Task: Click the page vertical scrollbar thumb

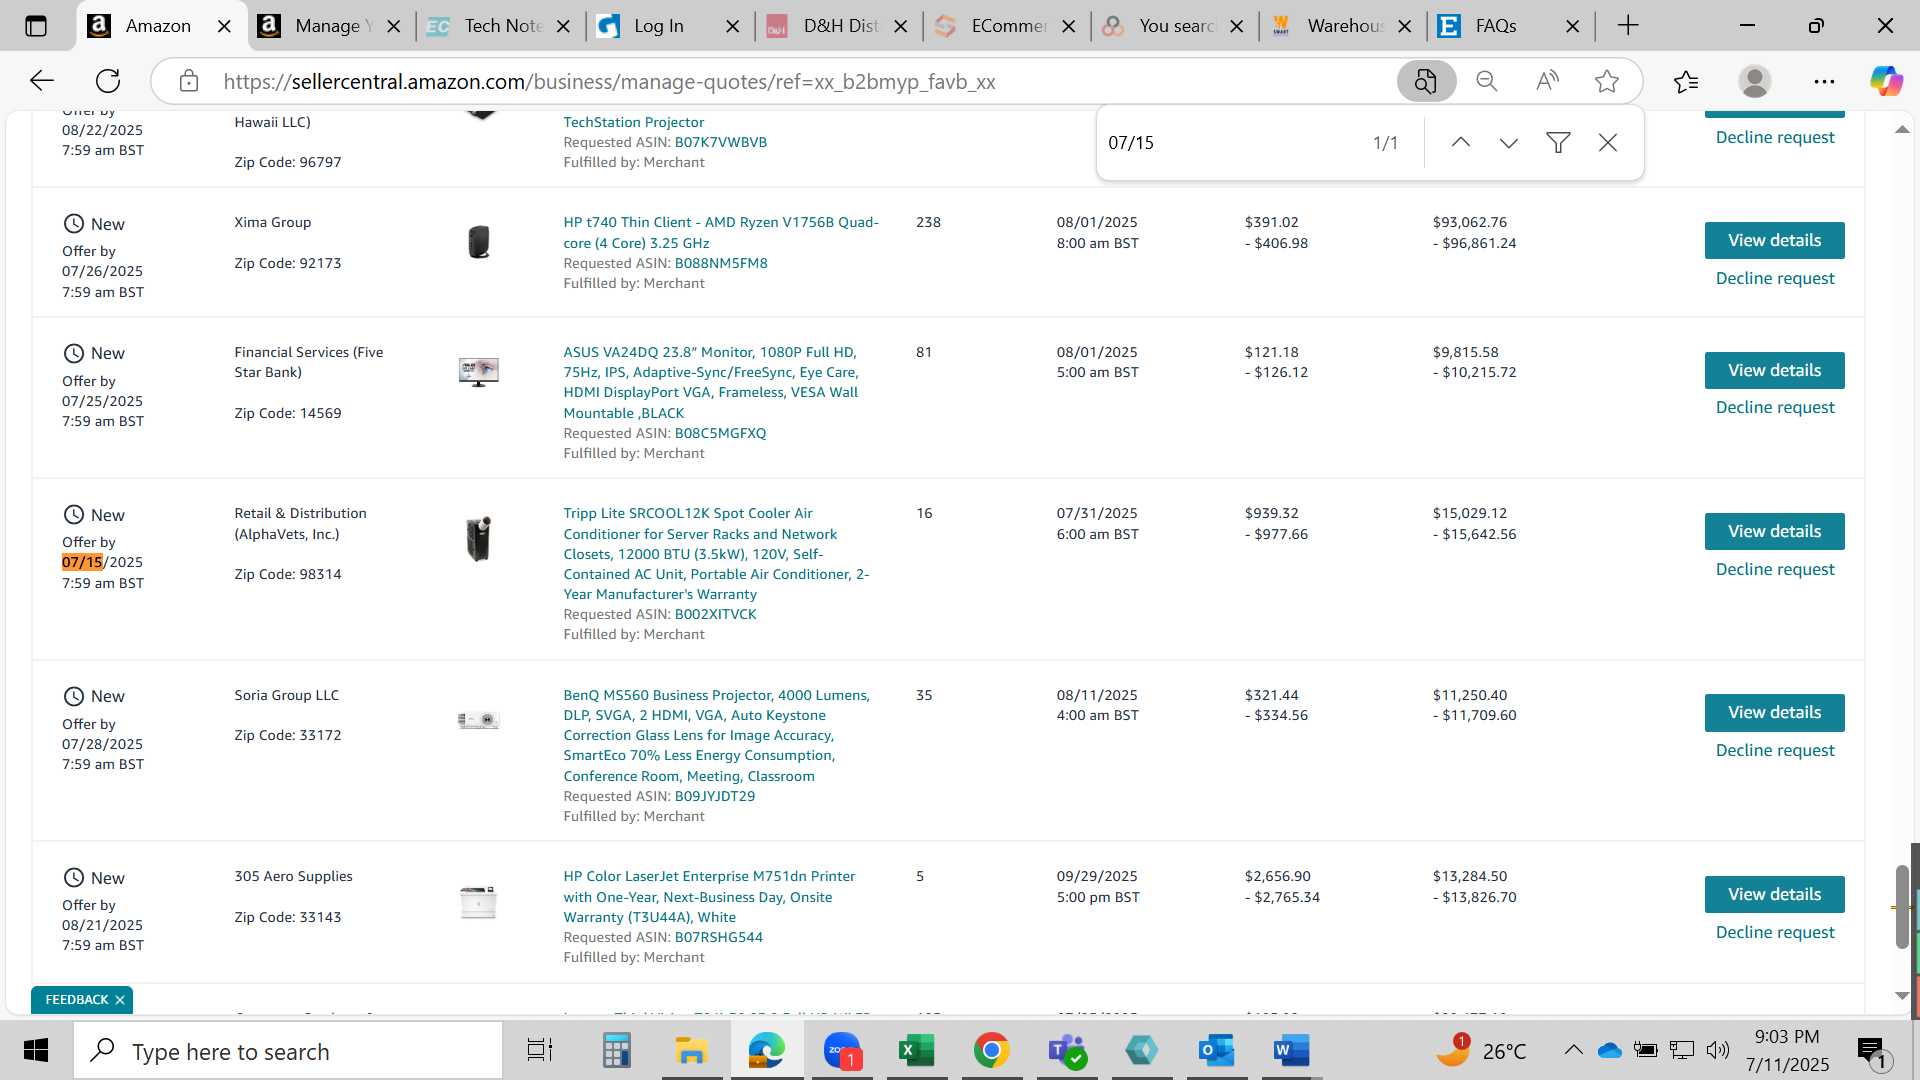Action: pyautogui.click(x=1902, y=907)
